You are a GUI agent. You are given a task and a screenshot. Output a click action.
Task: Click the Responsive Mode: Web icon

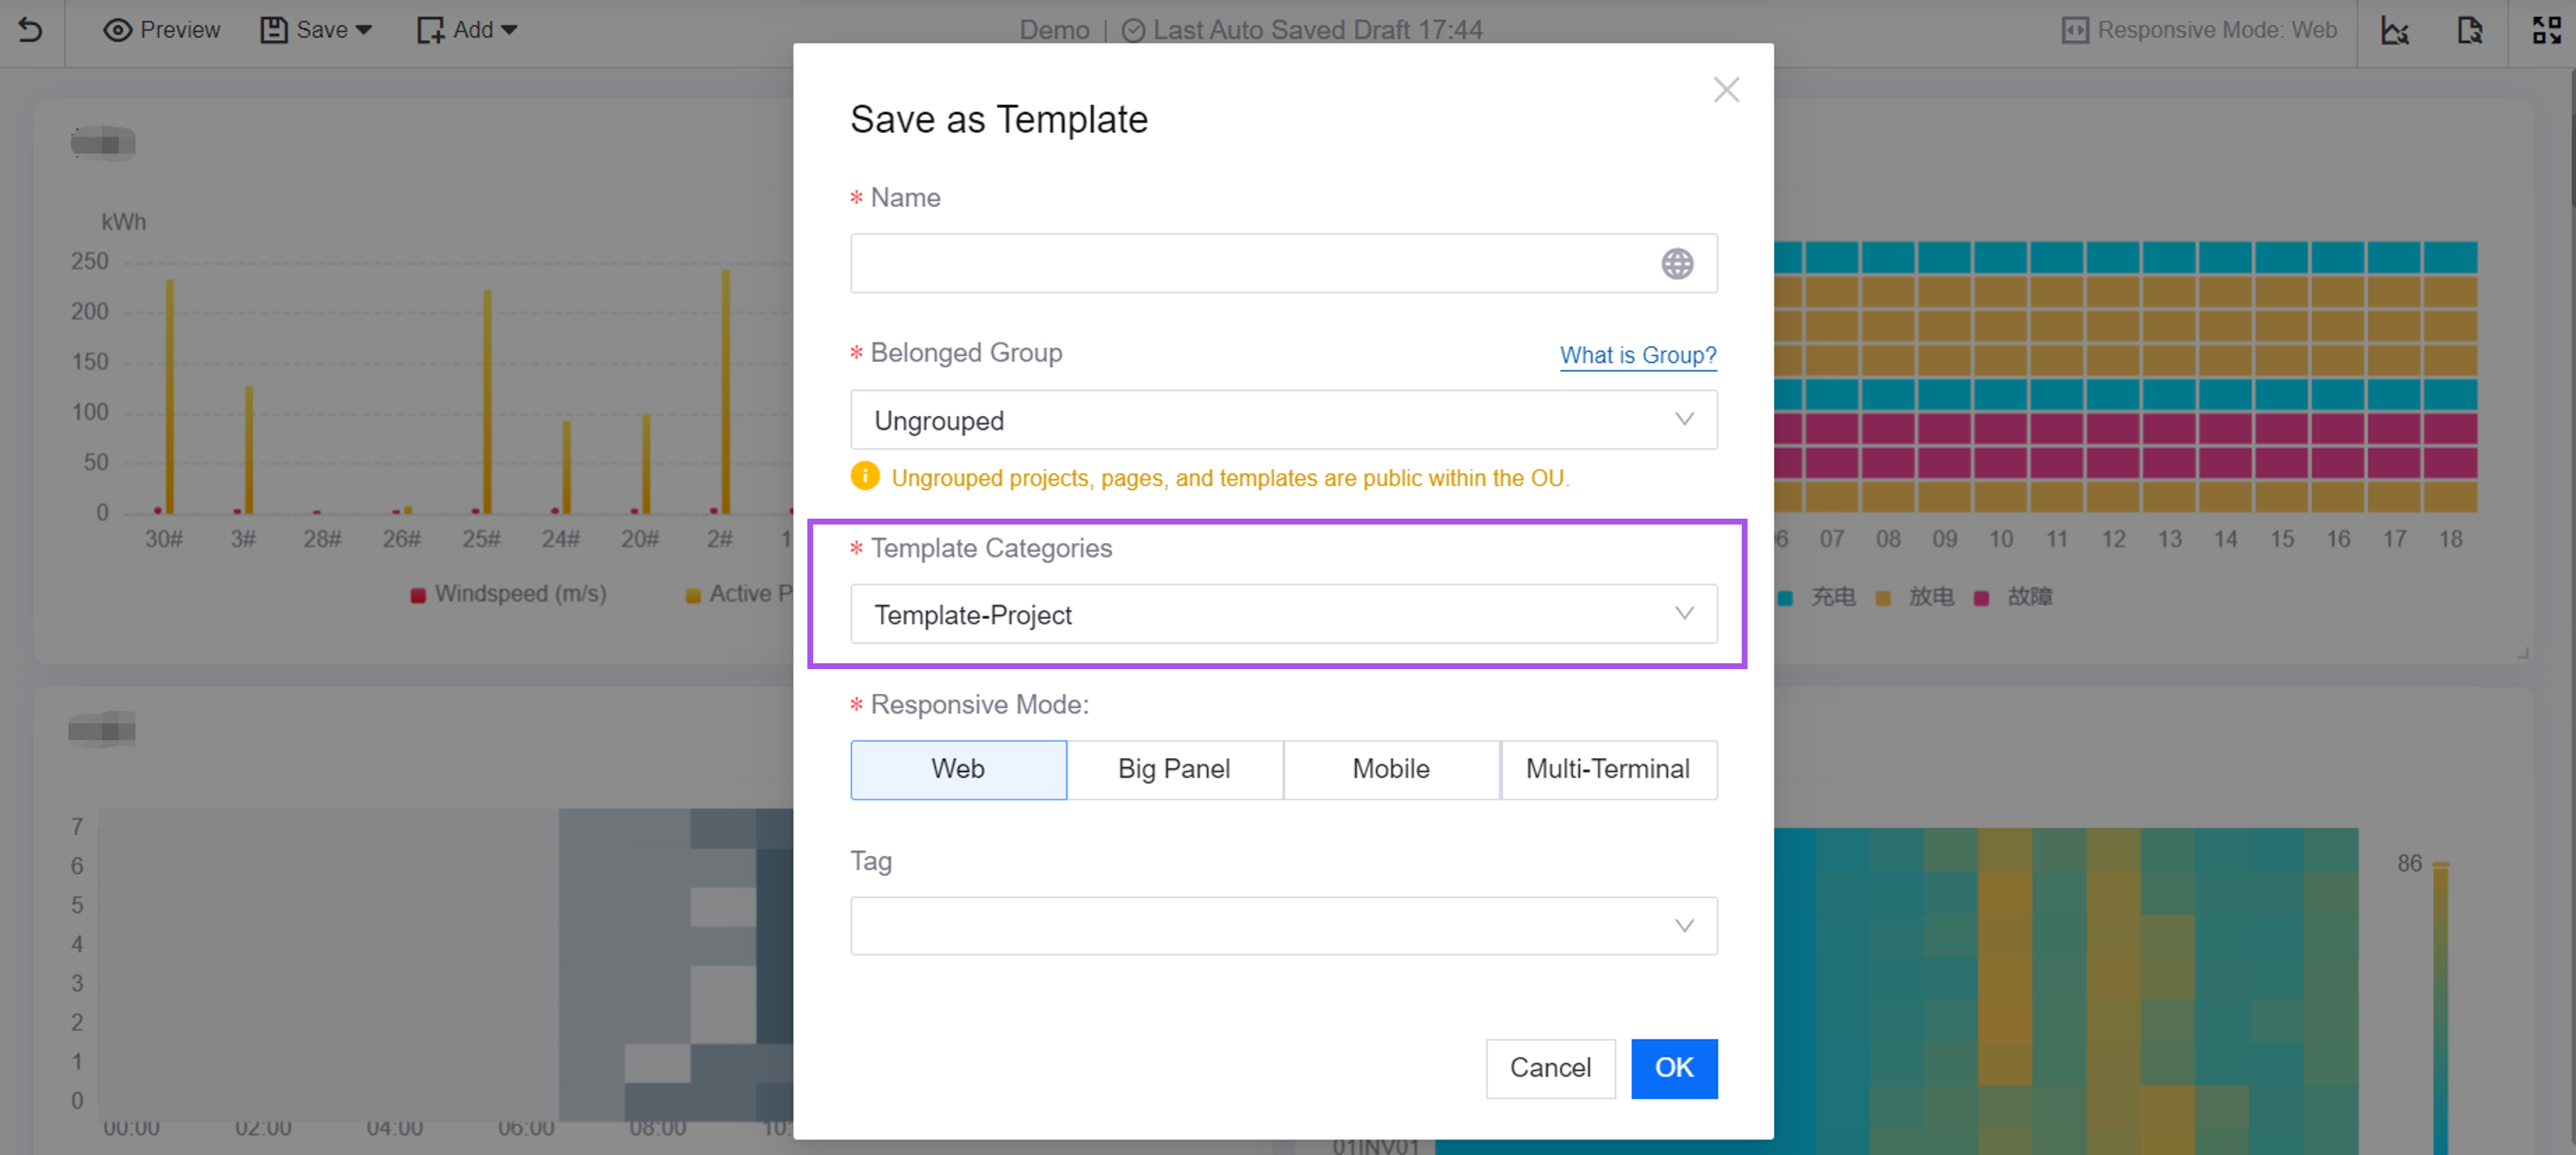[x=2075, y=30]
